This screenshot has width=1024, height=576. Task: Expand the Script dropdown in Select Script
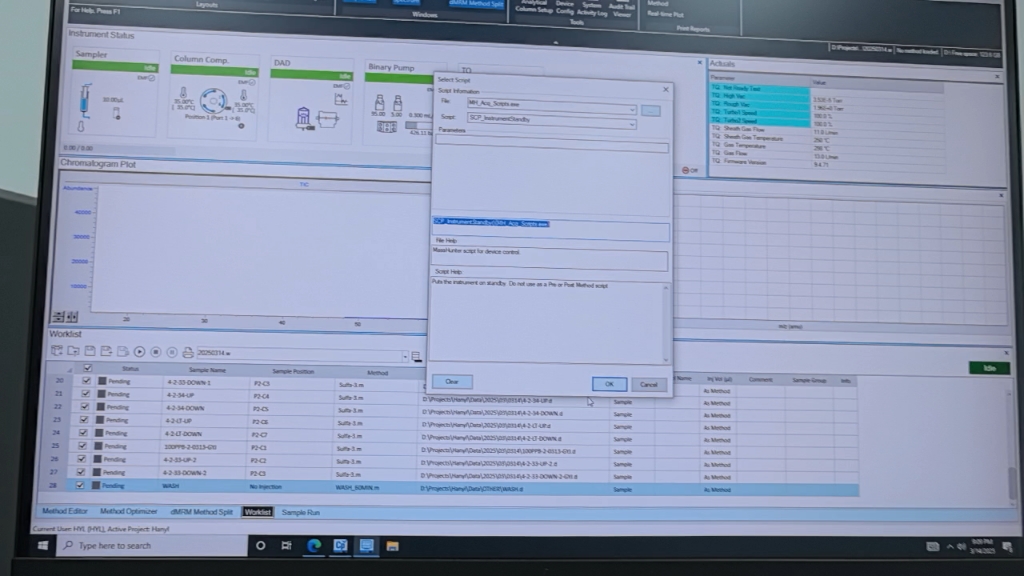[631, 125]
